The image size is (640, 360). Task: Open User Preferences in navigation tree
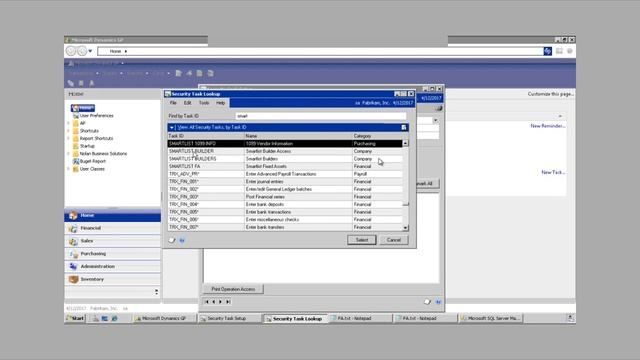pyautogui.click(x=96, y=116)
